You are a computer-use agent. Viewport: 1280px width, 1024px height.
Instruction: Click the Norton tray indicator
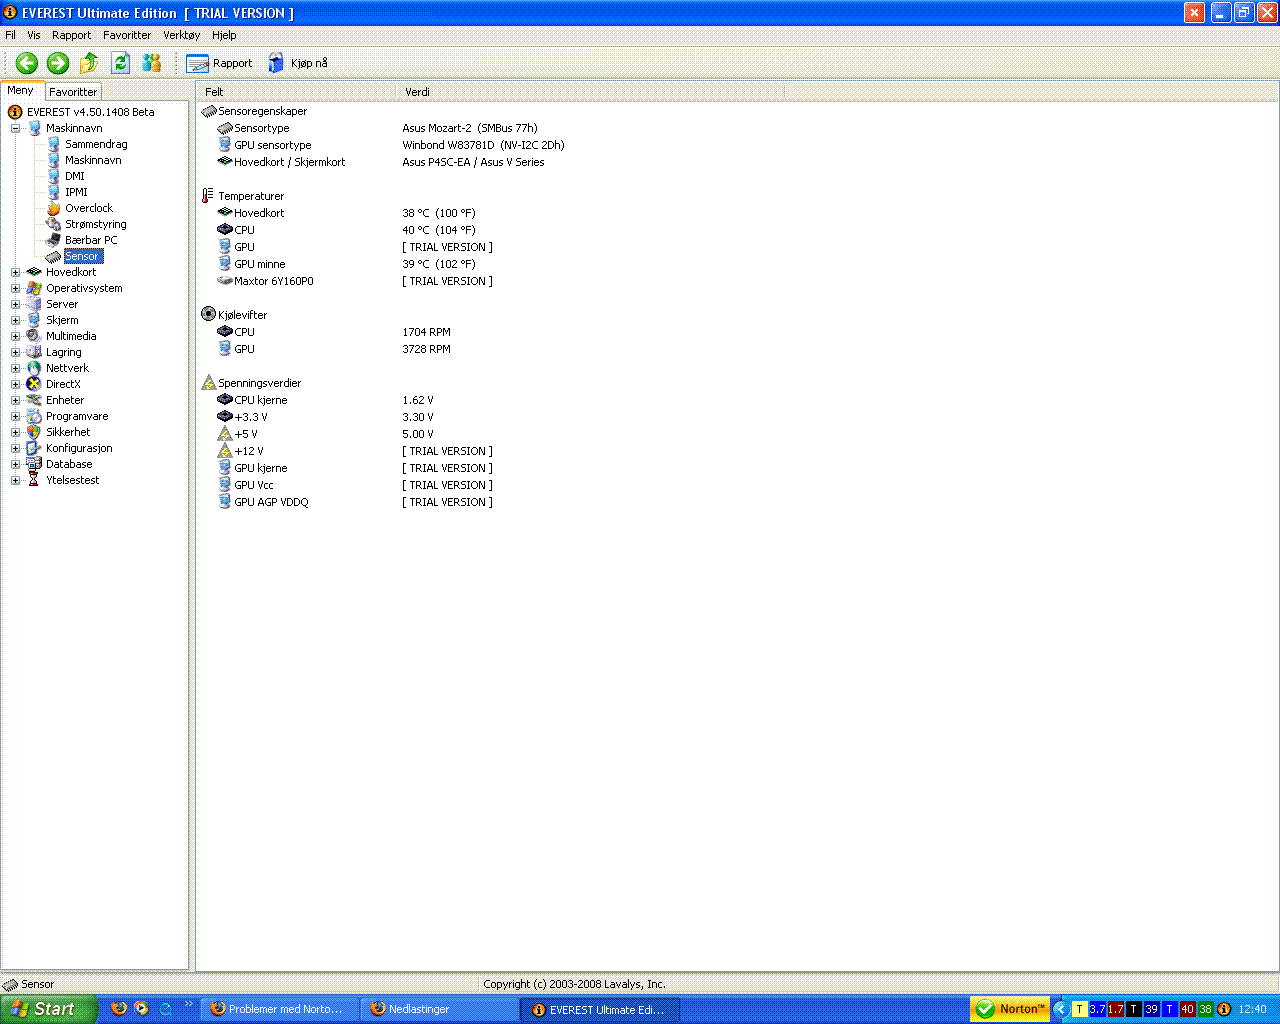pyautogui.click(x=1010, y=1009)
